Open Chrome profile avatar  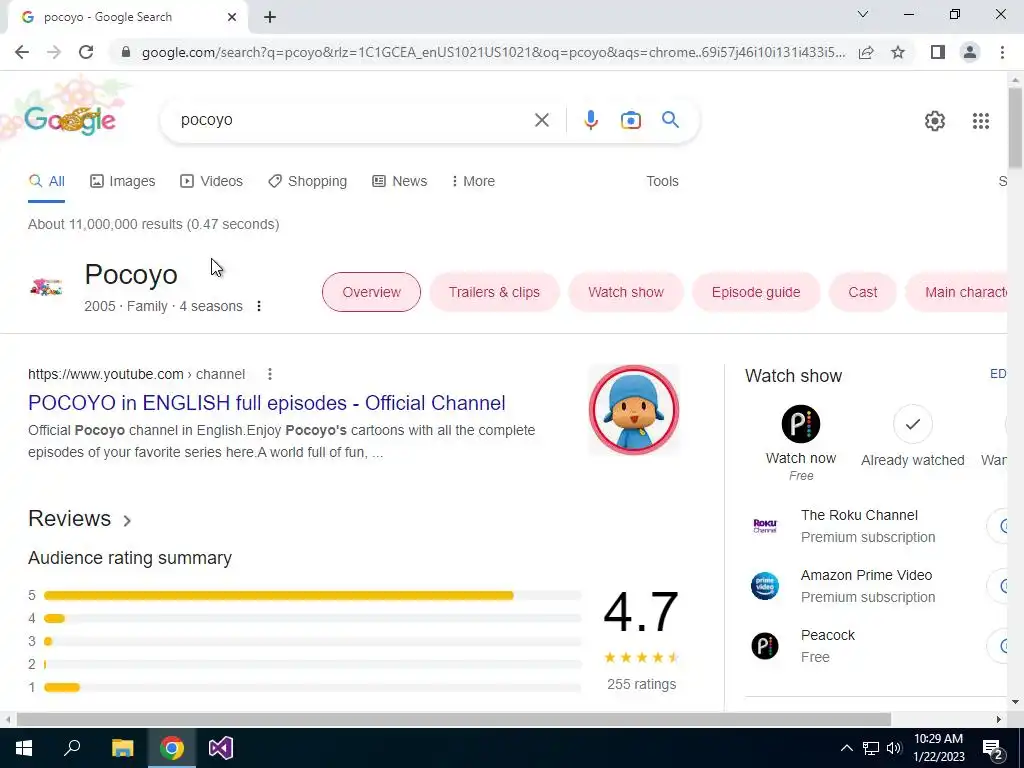(x=970, y=52)
